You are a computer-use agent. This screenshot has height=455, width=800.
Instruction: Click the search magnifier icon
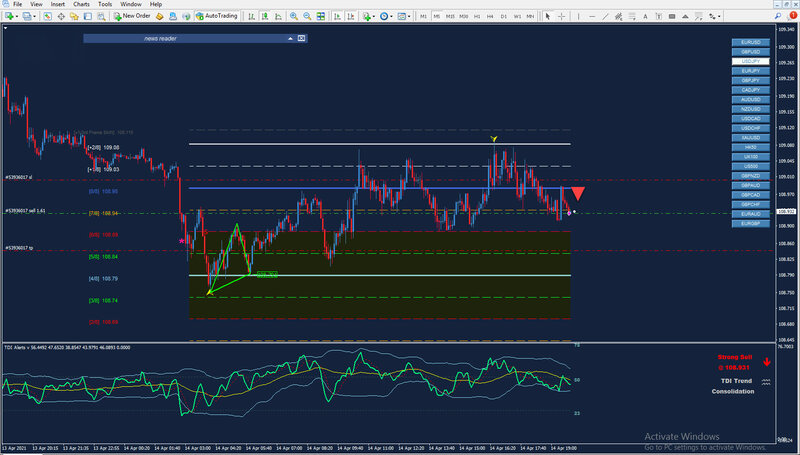pos(778,16)
